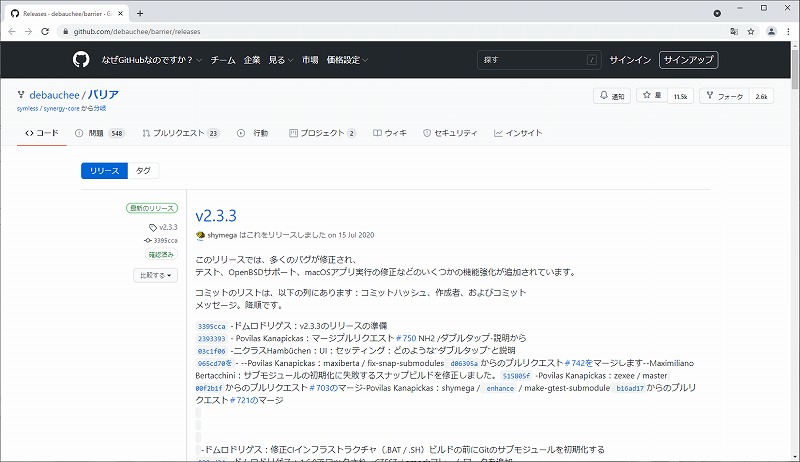Reload the page with the refresh icon

coord(45,32)
